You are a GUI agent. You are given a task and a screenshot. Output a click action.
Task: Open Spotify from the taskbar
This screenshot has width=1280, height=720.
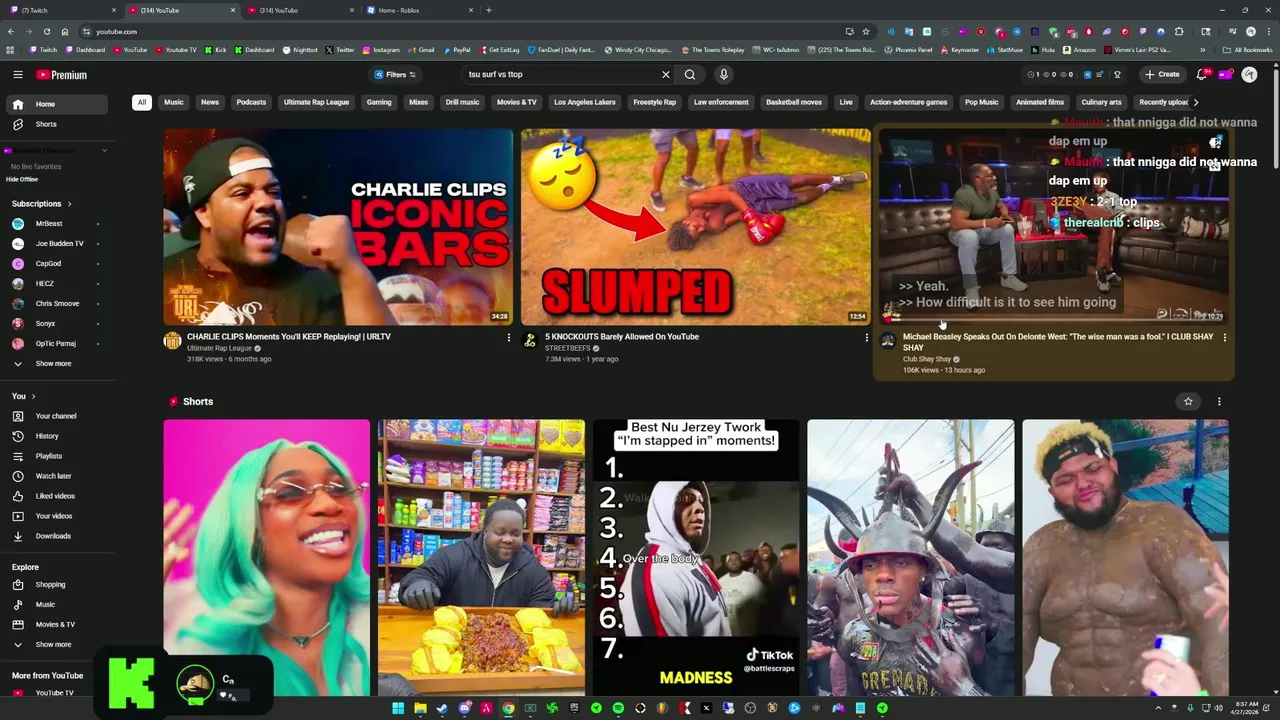[618, 708]
